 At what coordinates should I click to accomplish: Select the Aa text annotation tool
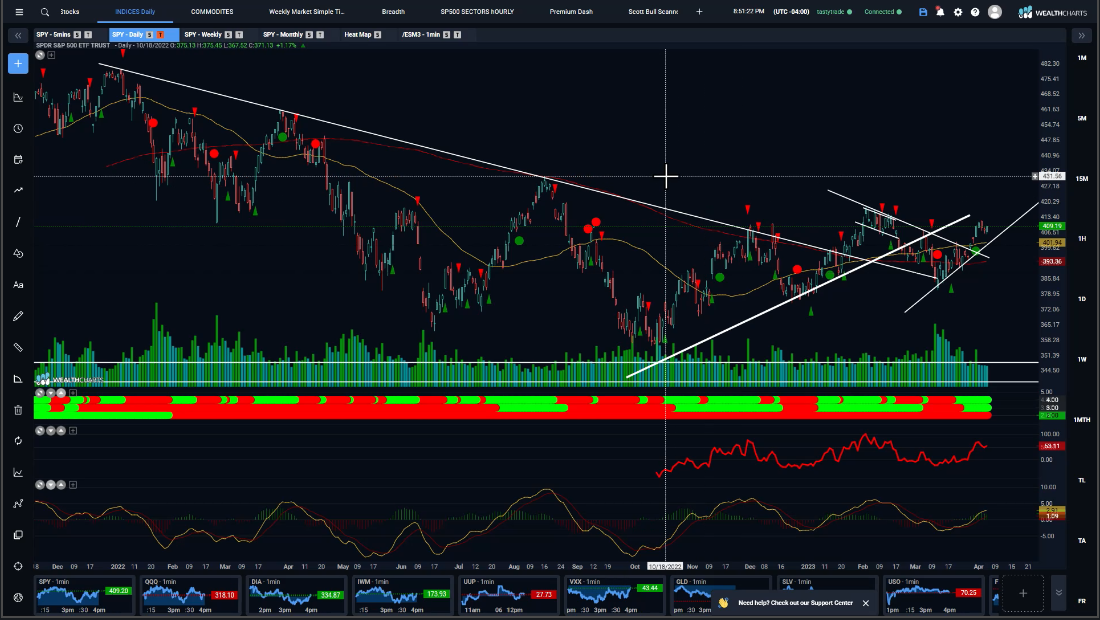pos(18,285)
